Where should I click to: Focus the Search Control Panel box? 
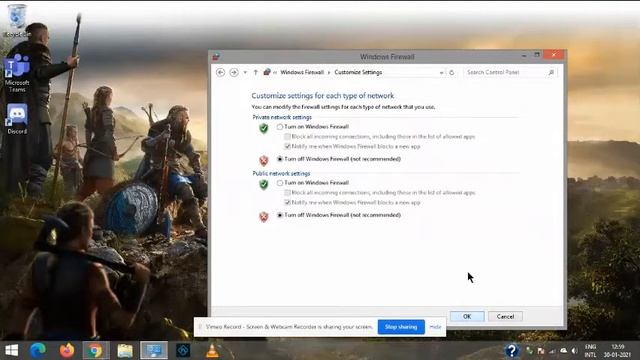point(510,72)
